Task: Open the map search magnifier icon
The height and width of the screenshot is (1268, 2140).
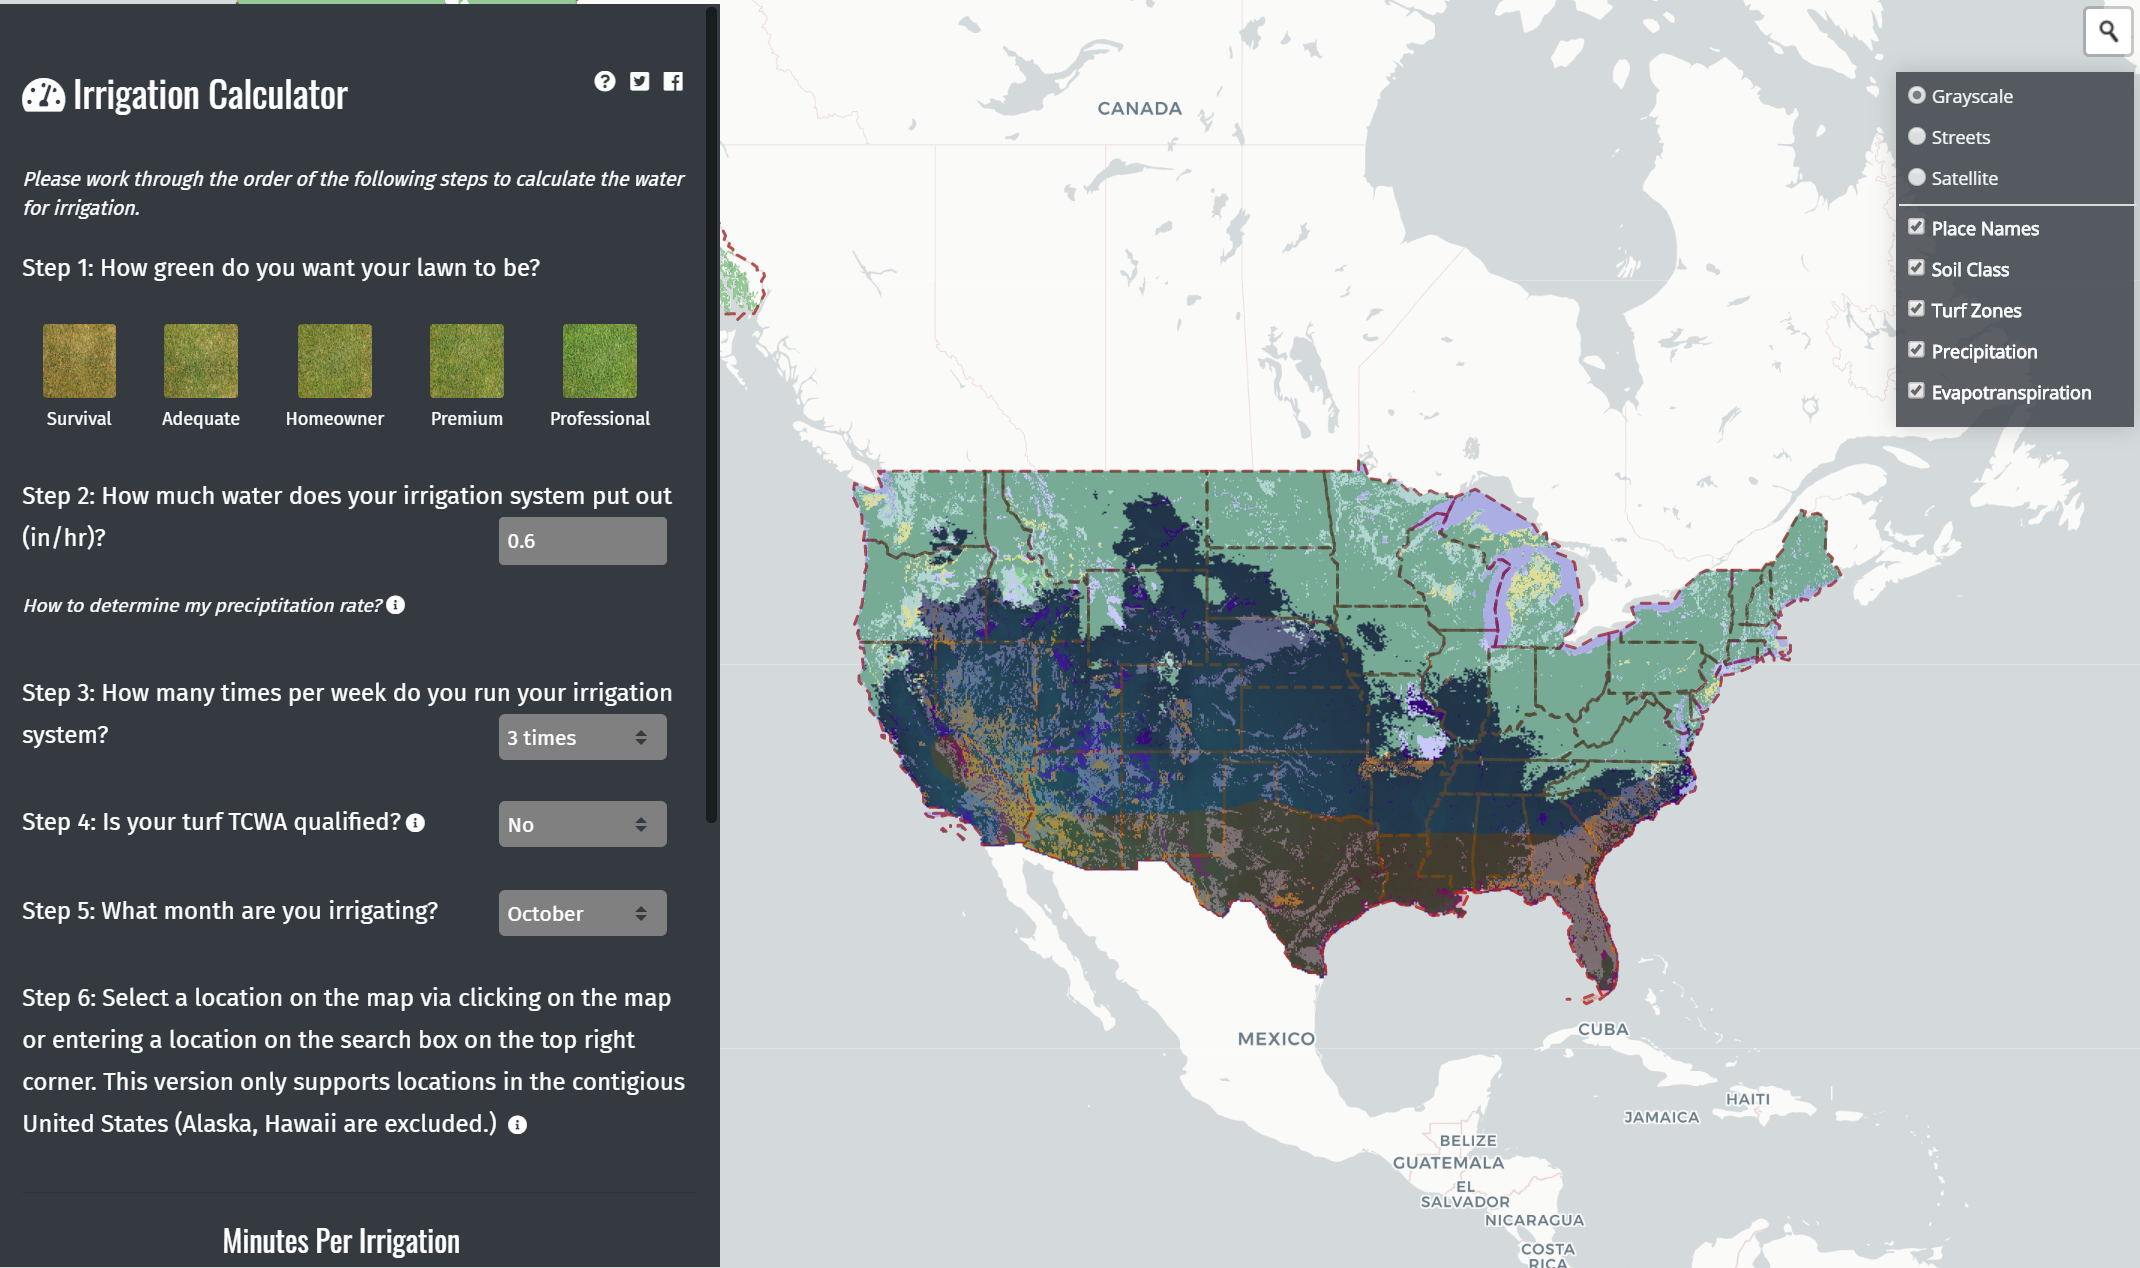Action: click(x=2107, y=31)
